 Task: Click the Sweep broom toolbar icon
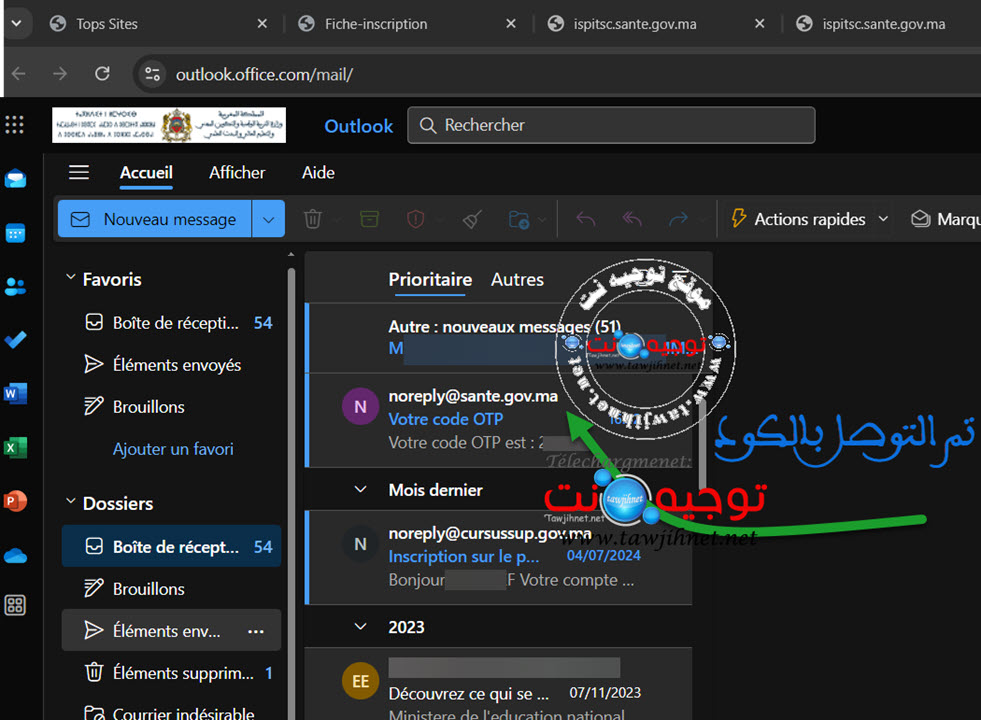(x=472, y=219)
